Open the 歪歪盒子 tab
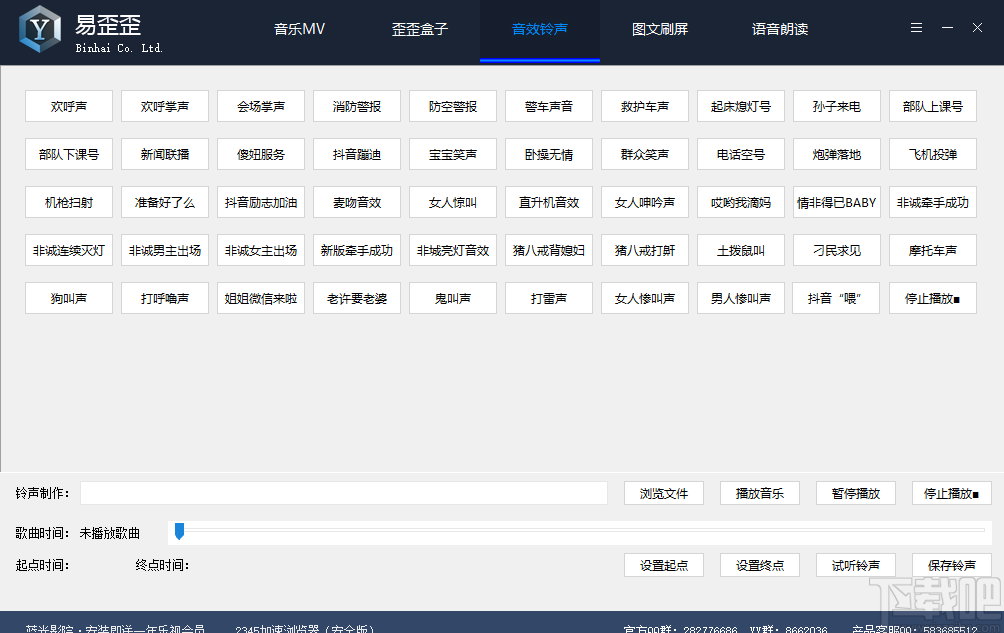 click(x=419, y=29)
